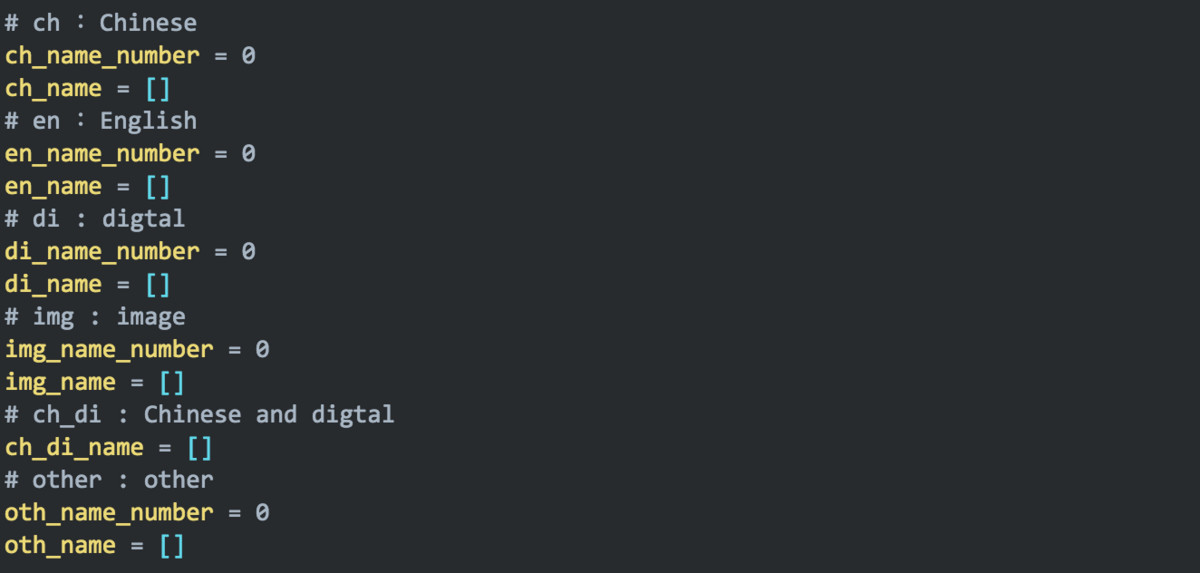Click the comment line '# ch : Chinese'

point(101,23)
